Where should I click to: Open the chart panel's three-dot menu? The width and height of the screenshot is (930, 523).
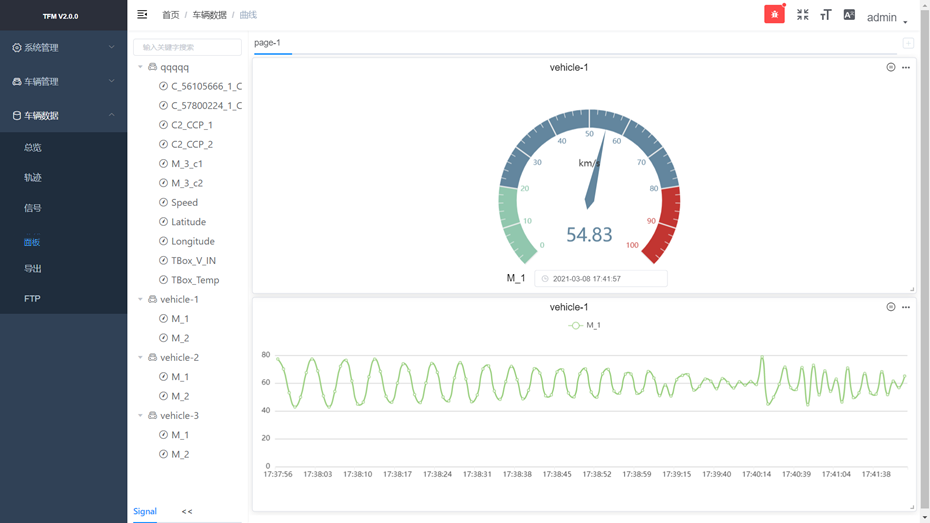pyautogui.click(x=906, y=307)
